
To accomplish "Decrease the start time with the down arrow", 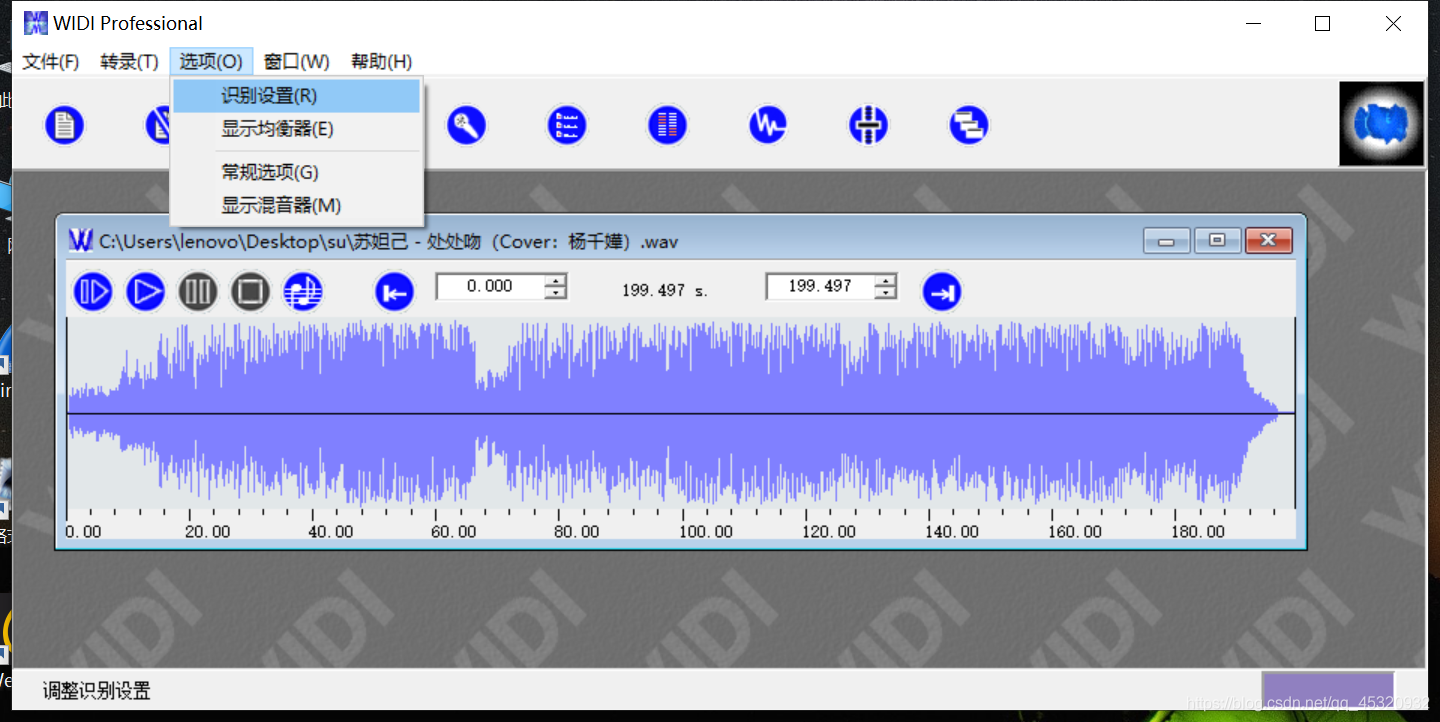I will click(x=556, y=293).
